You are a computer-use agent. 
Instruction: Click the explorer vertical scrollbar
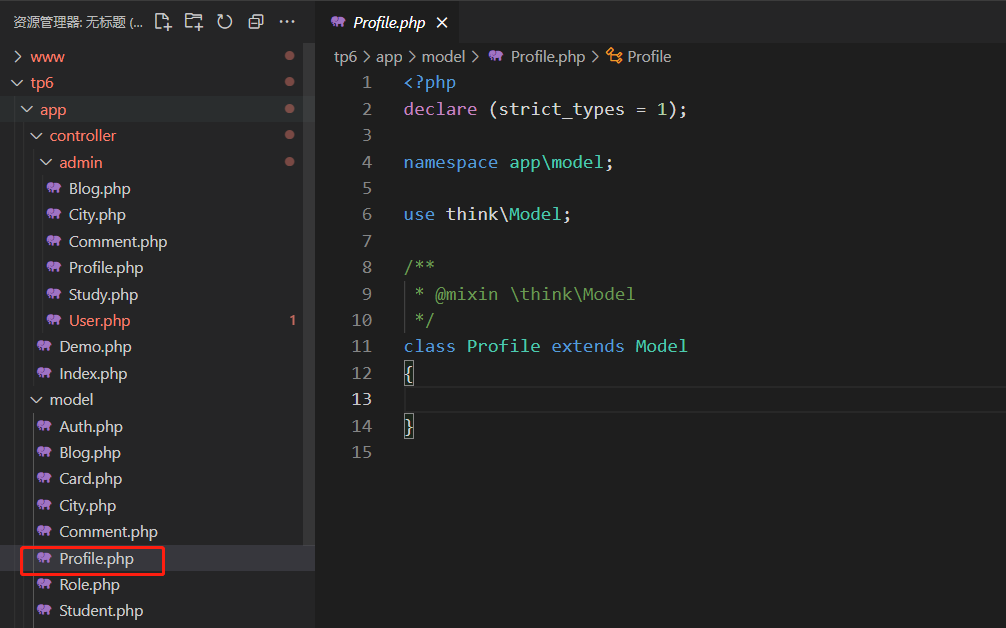309,295
